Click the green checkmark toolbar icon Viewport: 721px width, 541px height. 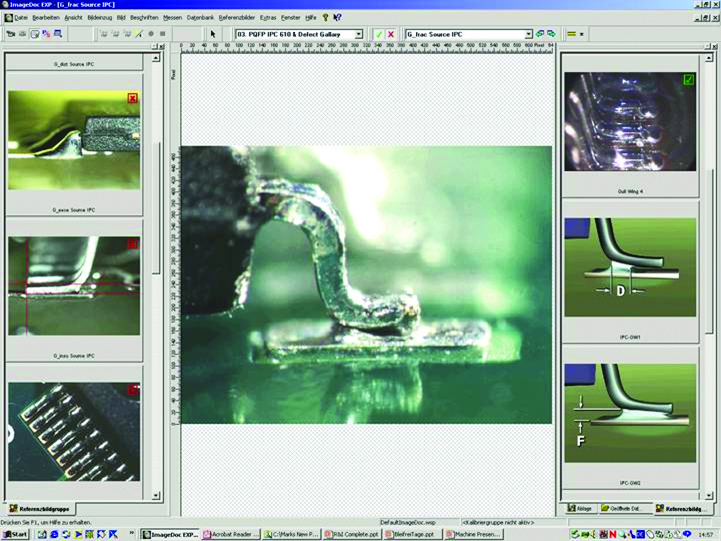click(x=379, y=34)
